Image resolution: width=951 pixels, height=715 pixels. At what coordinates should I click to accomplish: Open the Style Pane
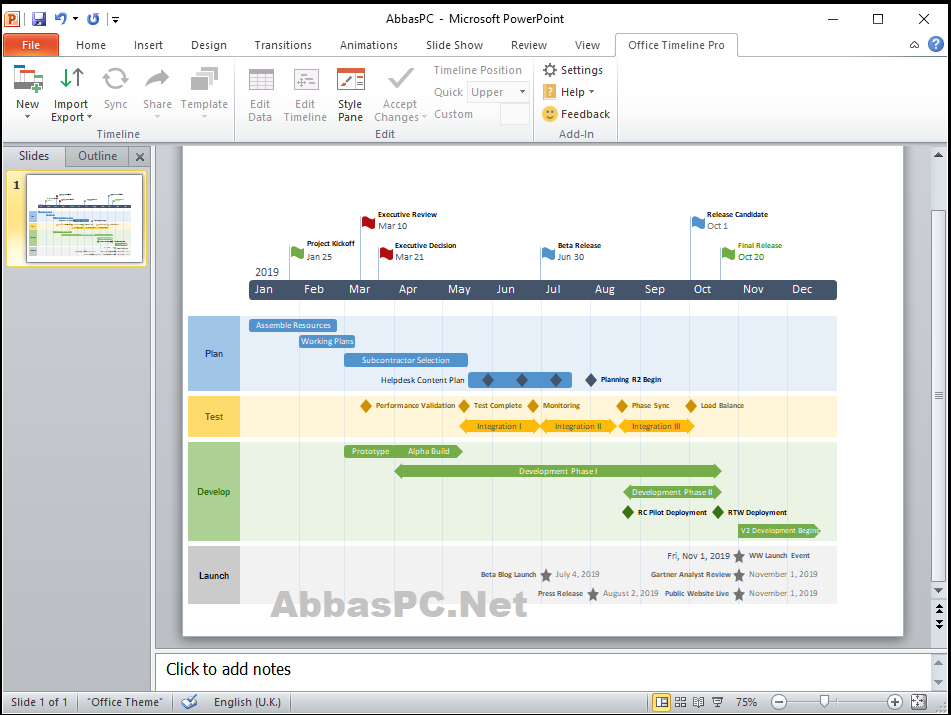351,94
